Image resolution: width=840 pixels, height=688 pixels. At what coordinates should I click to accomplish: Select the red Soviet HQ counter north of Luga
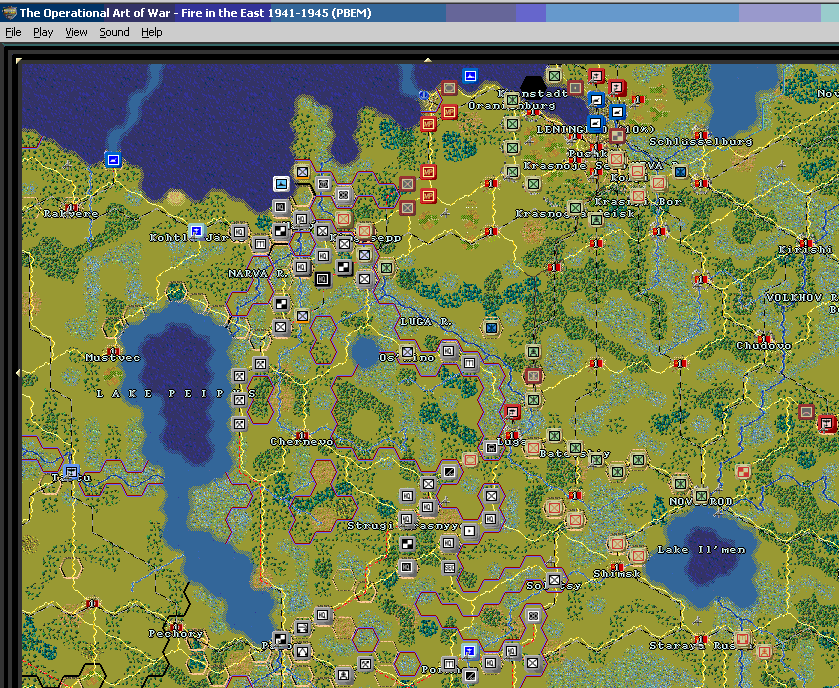point(513,412)
